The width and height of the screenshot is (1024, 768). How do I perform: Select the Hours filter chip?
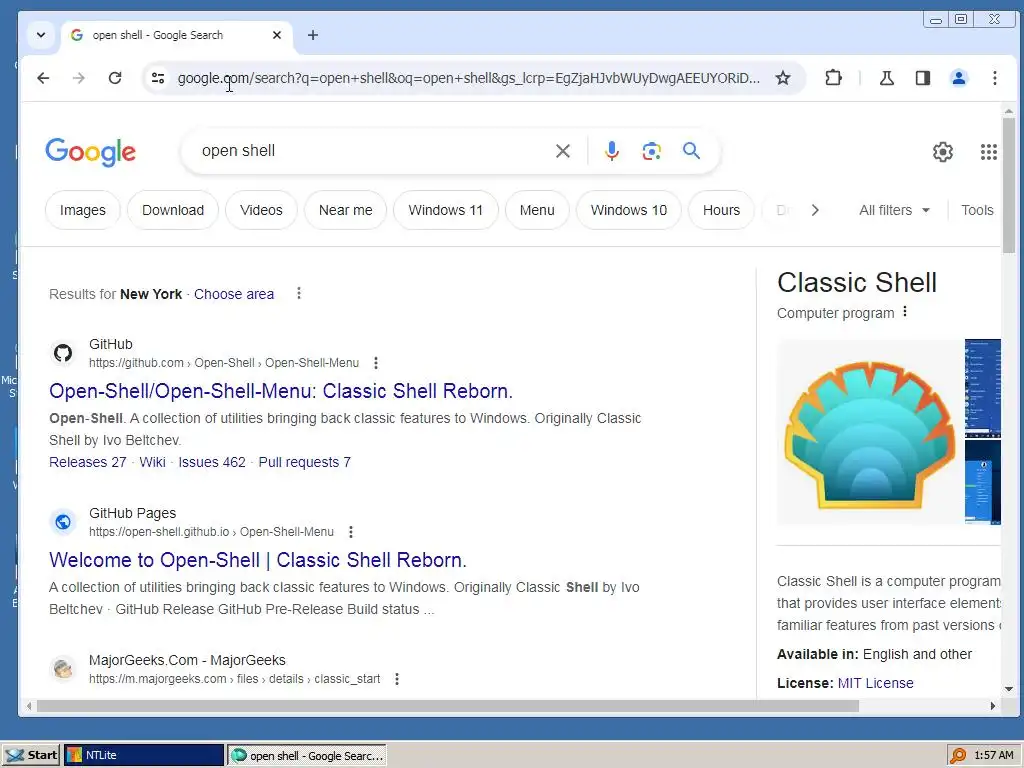click(721, 210)
